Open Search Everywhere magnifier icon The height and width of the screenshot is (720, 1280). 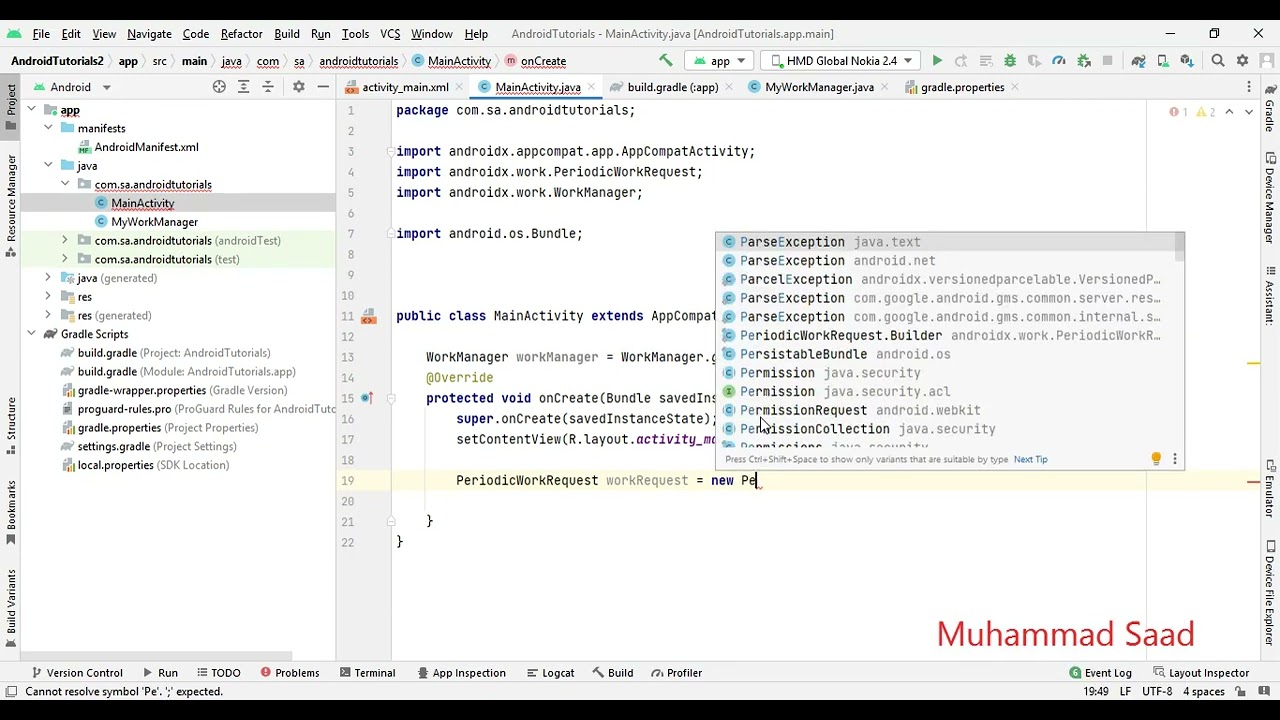point(1218,61)
